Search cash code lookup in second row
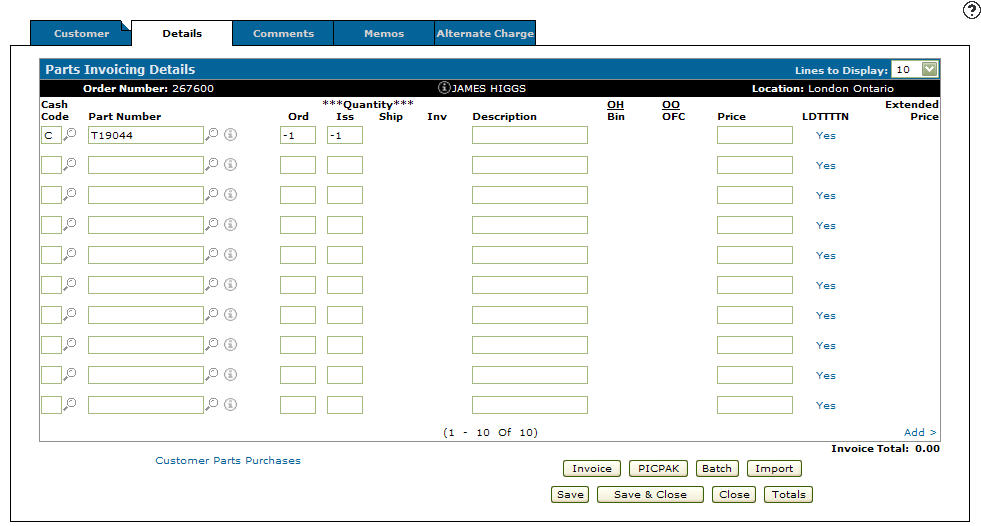Image resolution: width=981 pixels, height=526 pixels. point(69,164)
